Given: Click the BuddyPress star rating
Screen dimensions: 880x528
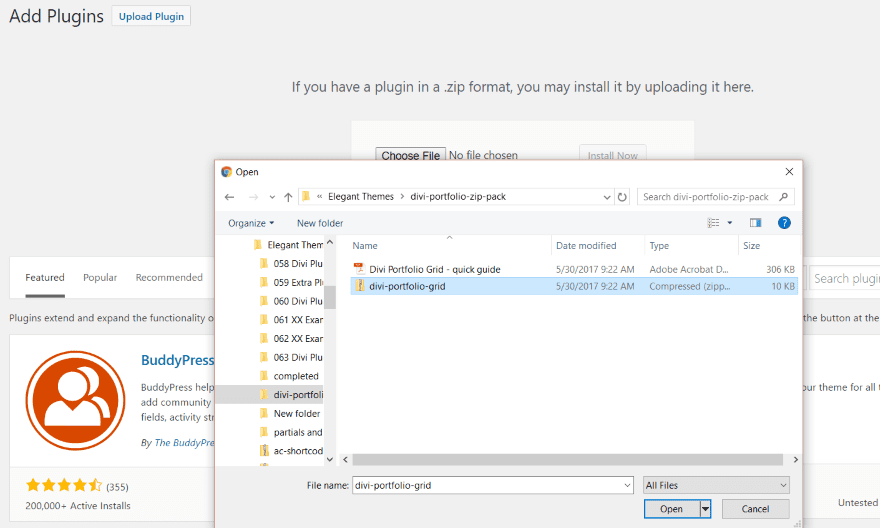Looking at the screenshot, I should (x=63, y=485).
